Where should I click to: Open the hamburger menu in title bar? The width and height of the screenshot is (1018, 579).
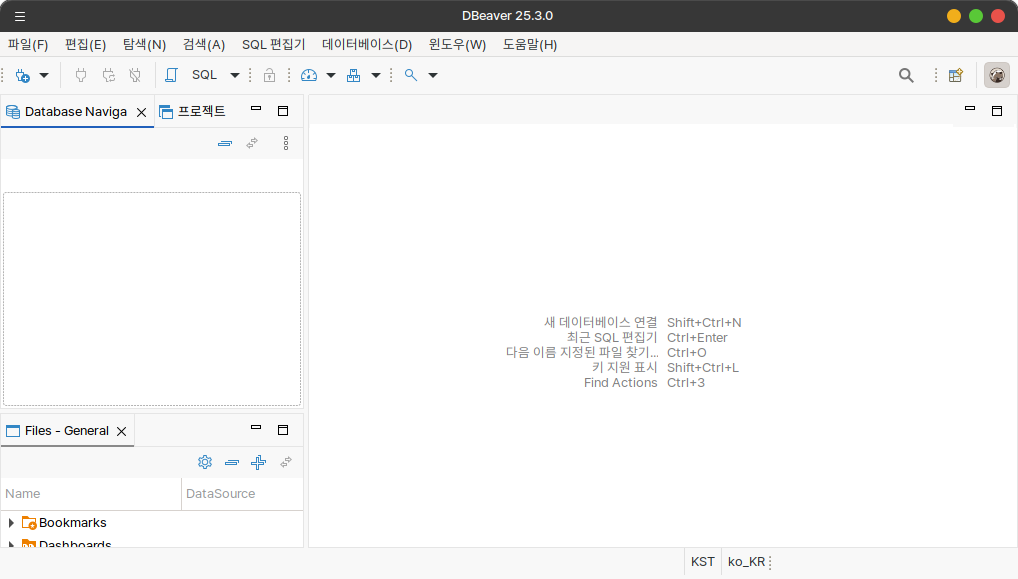pos(20,16)
